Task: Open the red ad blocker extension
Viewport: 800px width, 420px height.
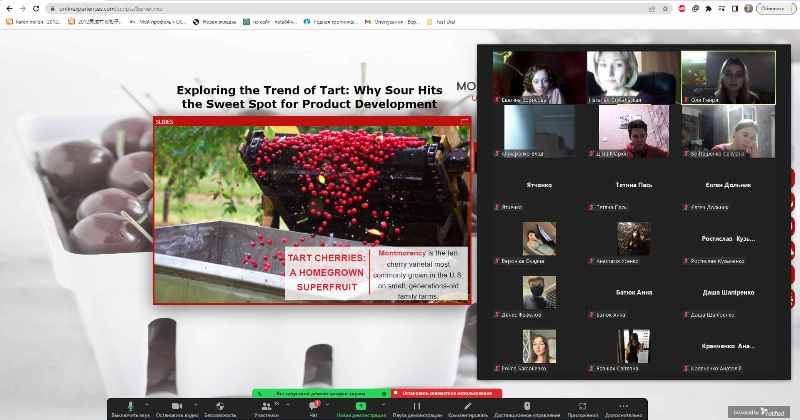Action: pyautogui.click(x=682, y=9)
